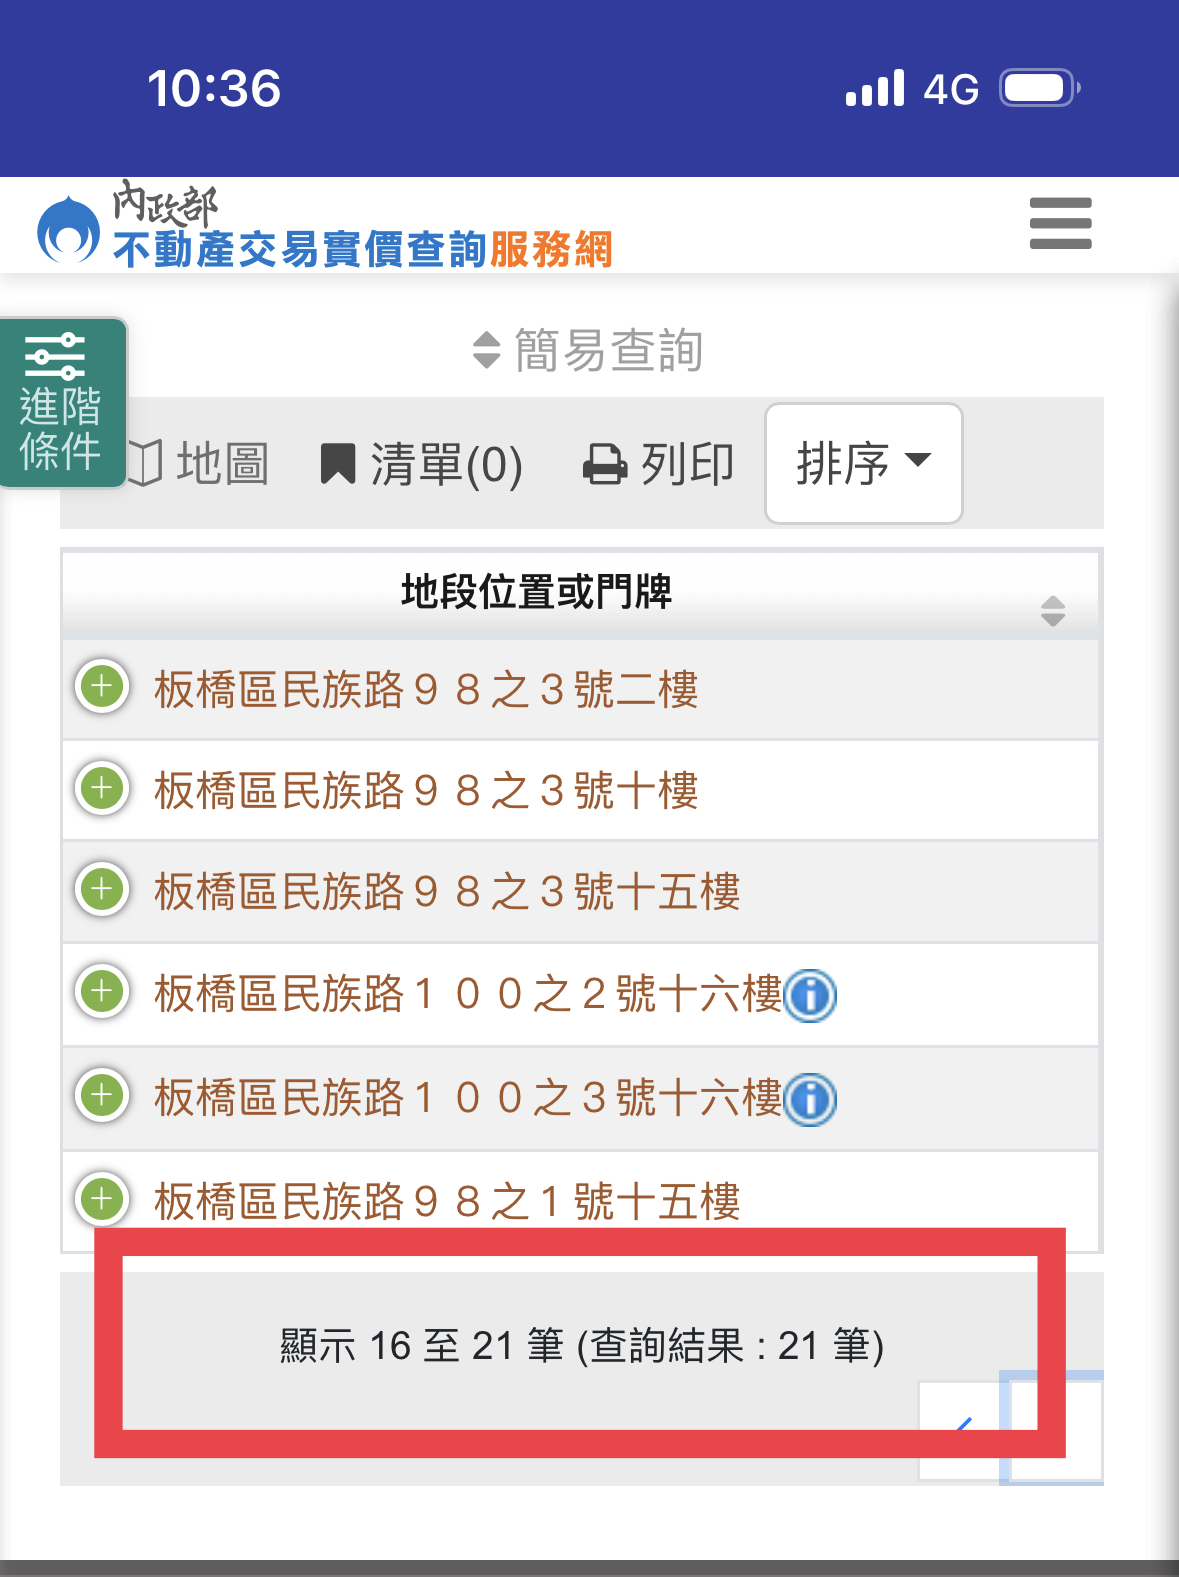Expand row 民族路98之3號十五樓 plus icon

(102, 889)
